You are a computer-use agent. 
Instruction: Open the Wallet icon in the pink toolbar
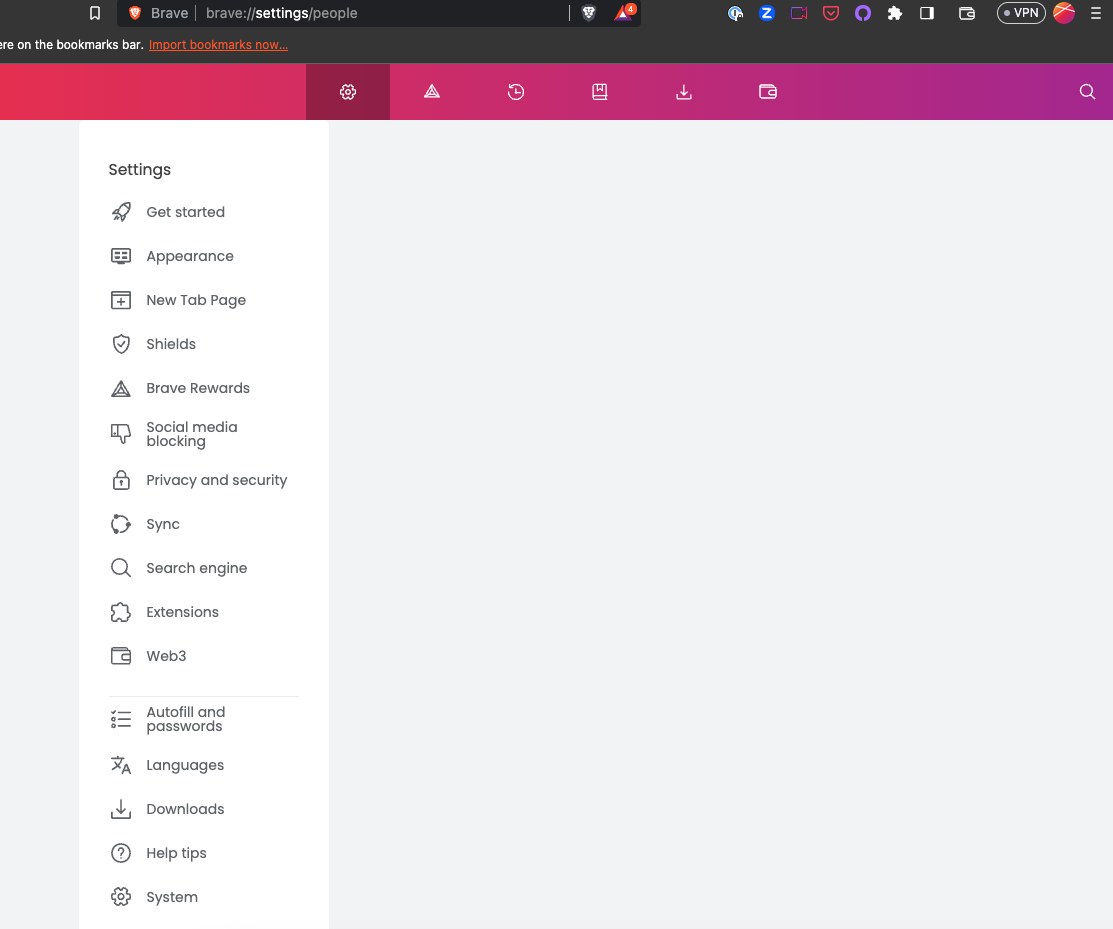click(768, 91)
